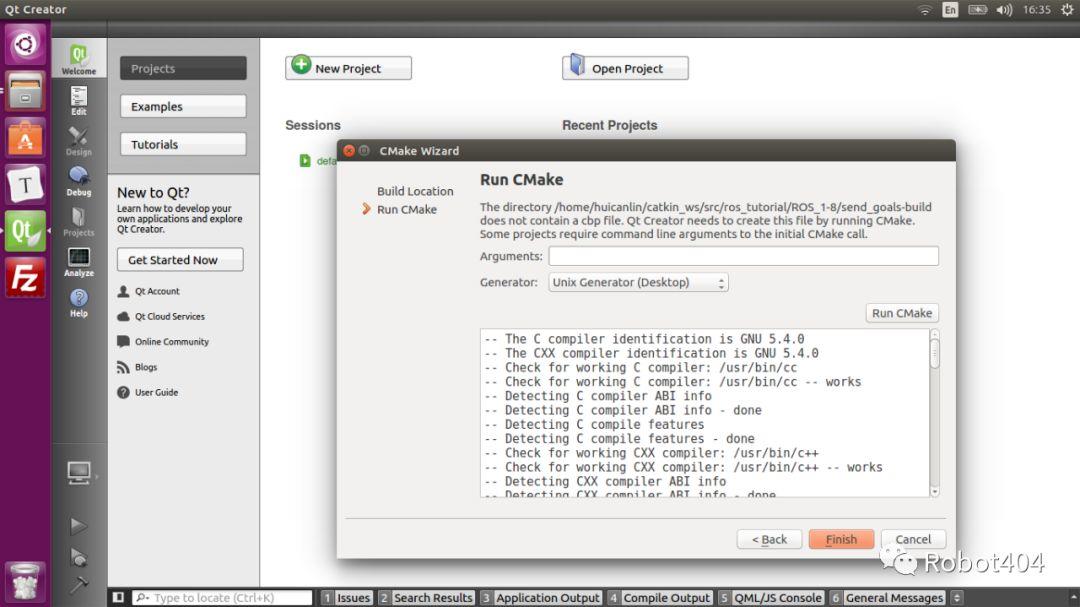
Task: Click the 16:35 clock indicator
Action: (x=1036, y=10)
